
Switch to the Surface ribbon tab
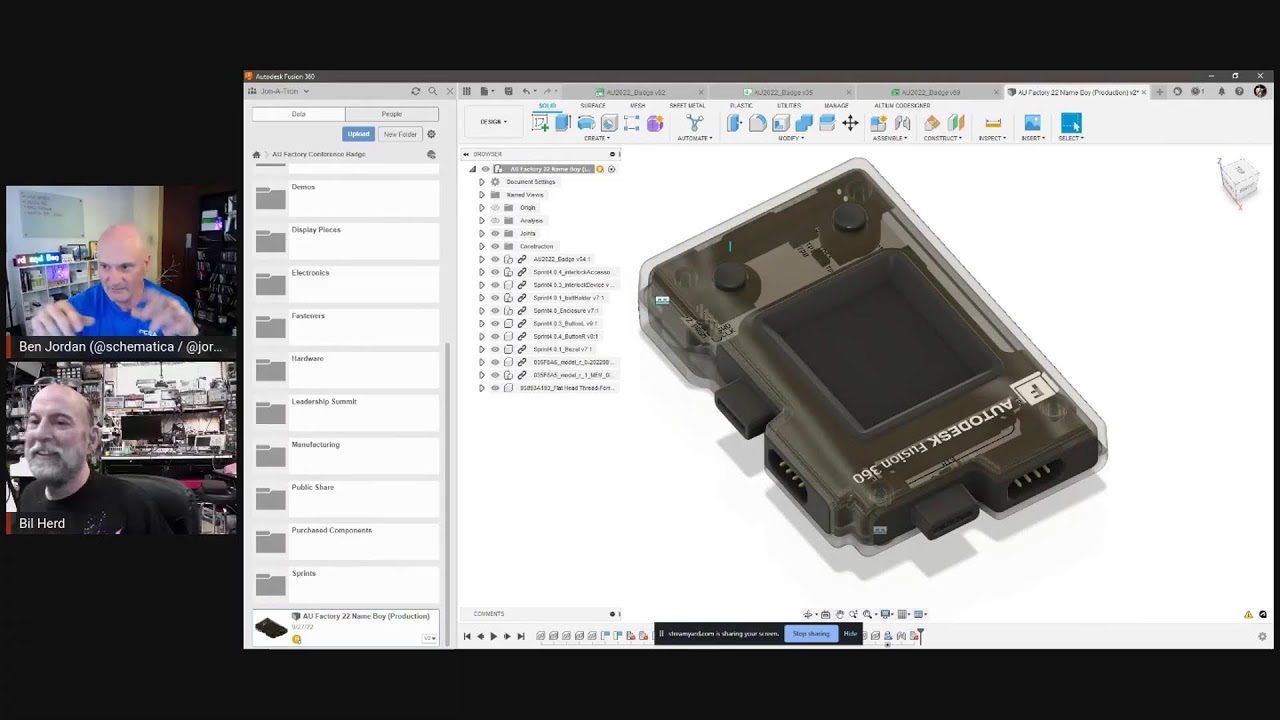(x=593, y=105)
